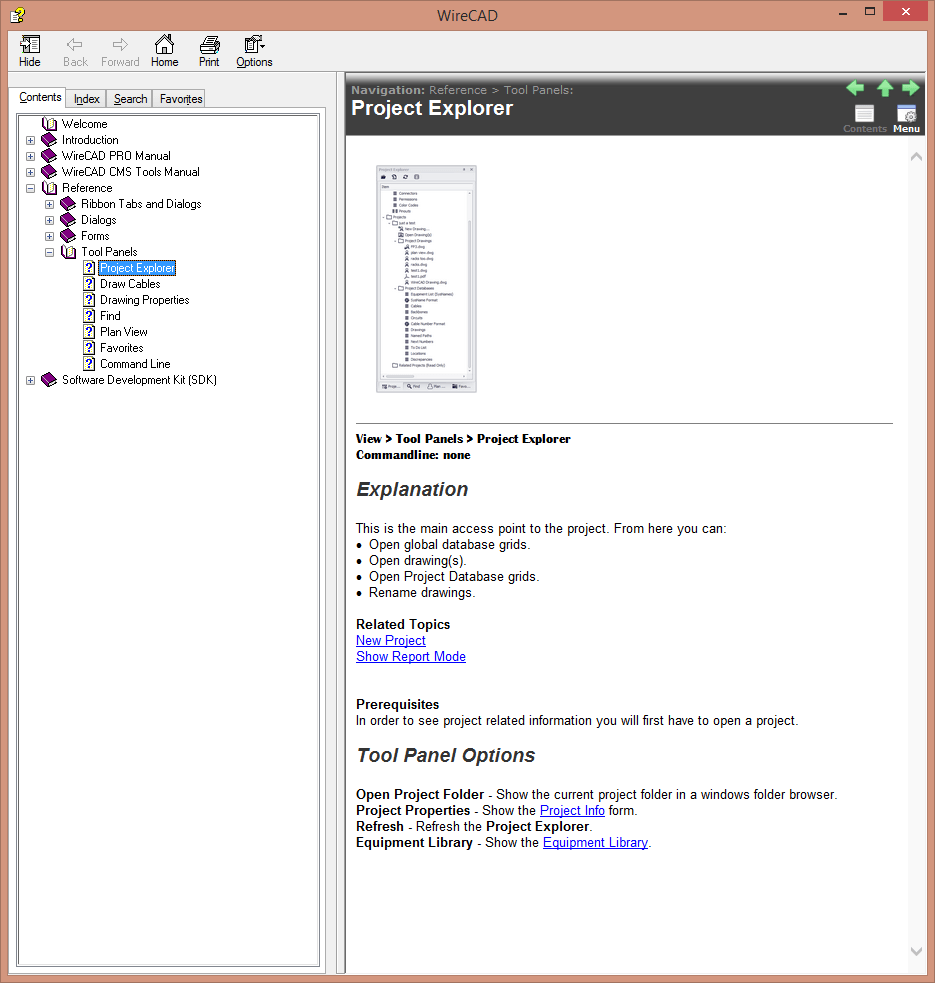This screenshot has height=983, width=935.
Task: Click the Command Line topic question-mark icon
Action: click(x=90, y=364)
